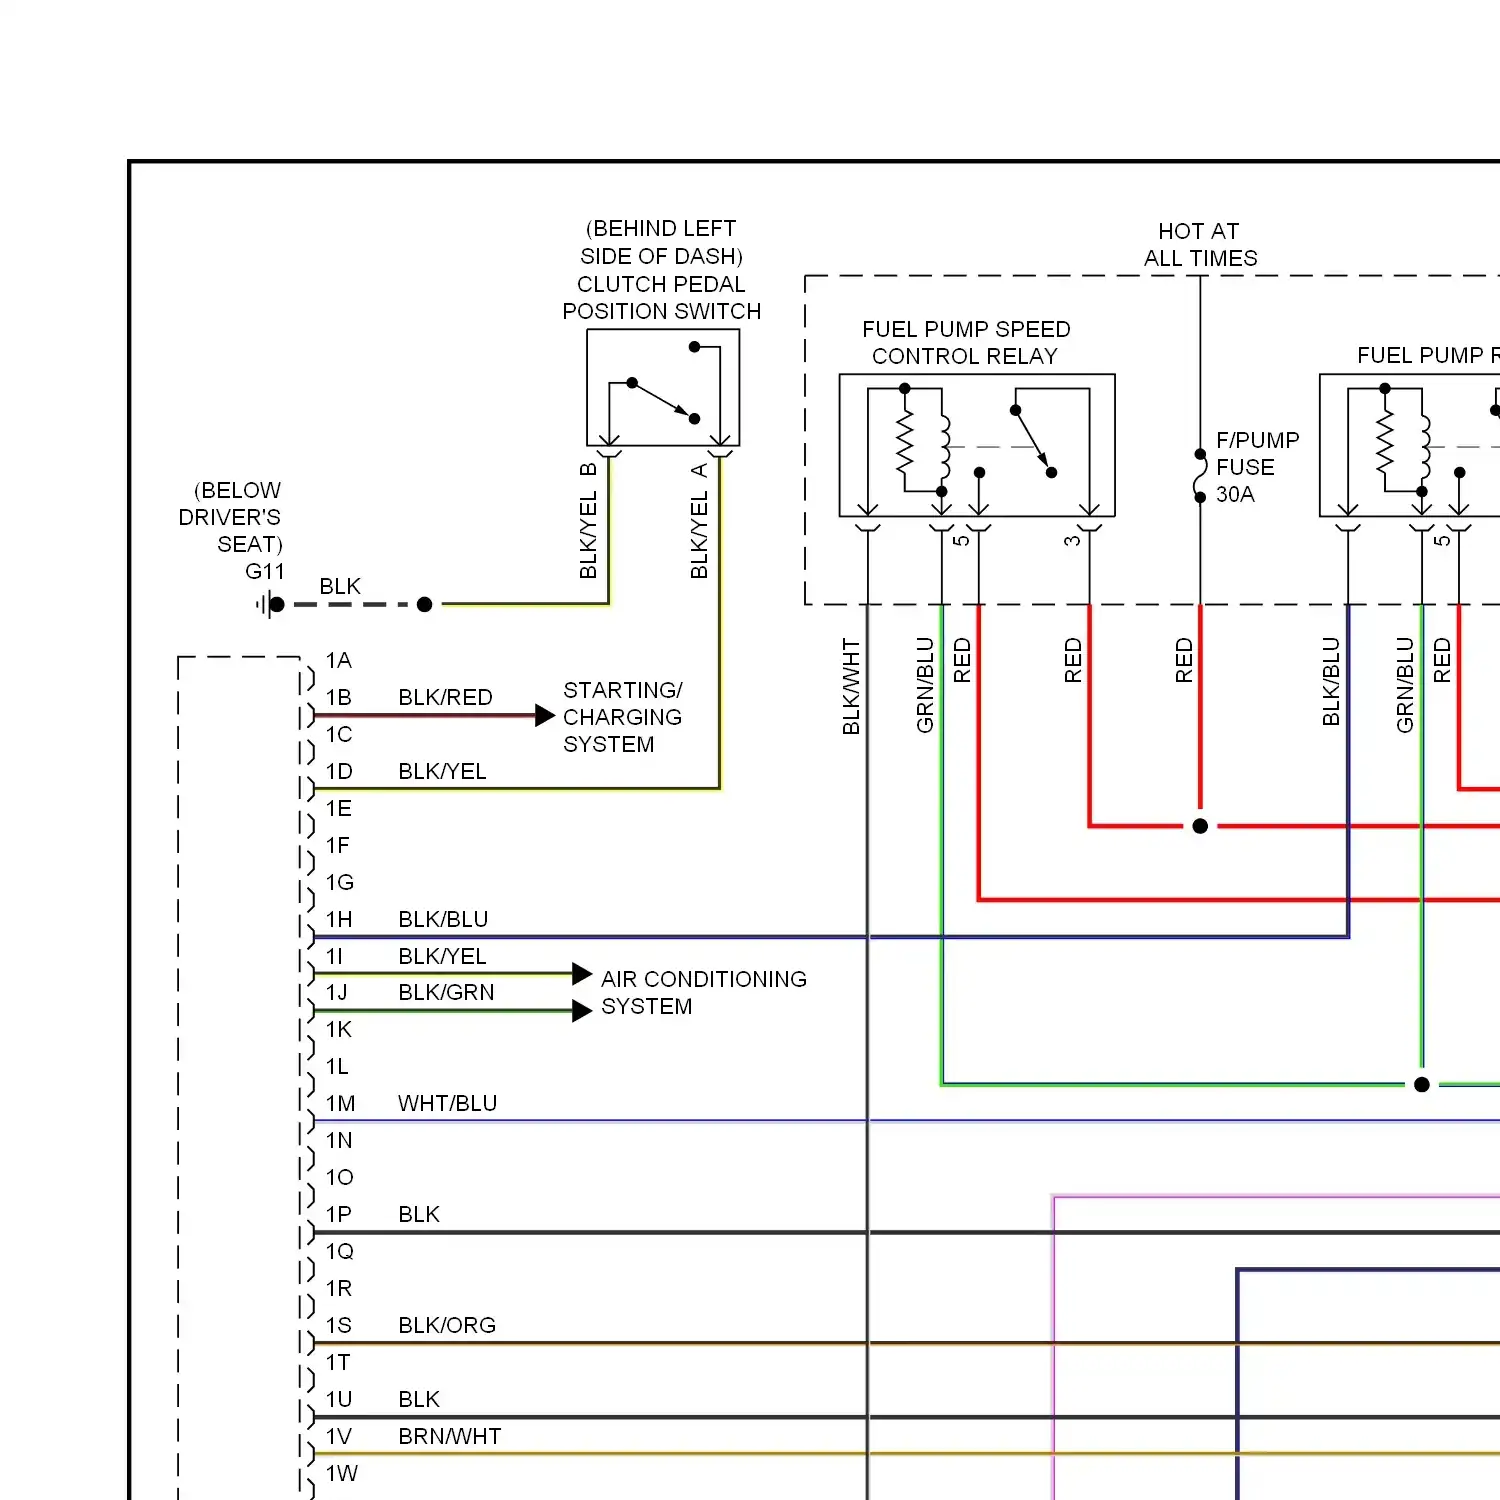The width and height of the screenshot is (1500, 1500).
Task: Select connector pin 1A
Action: [339, 660]
